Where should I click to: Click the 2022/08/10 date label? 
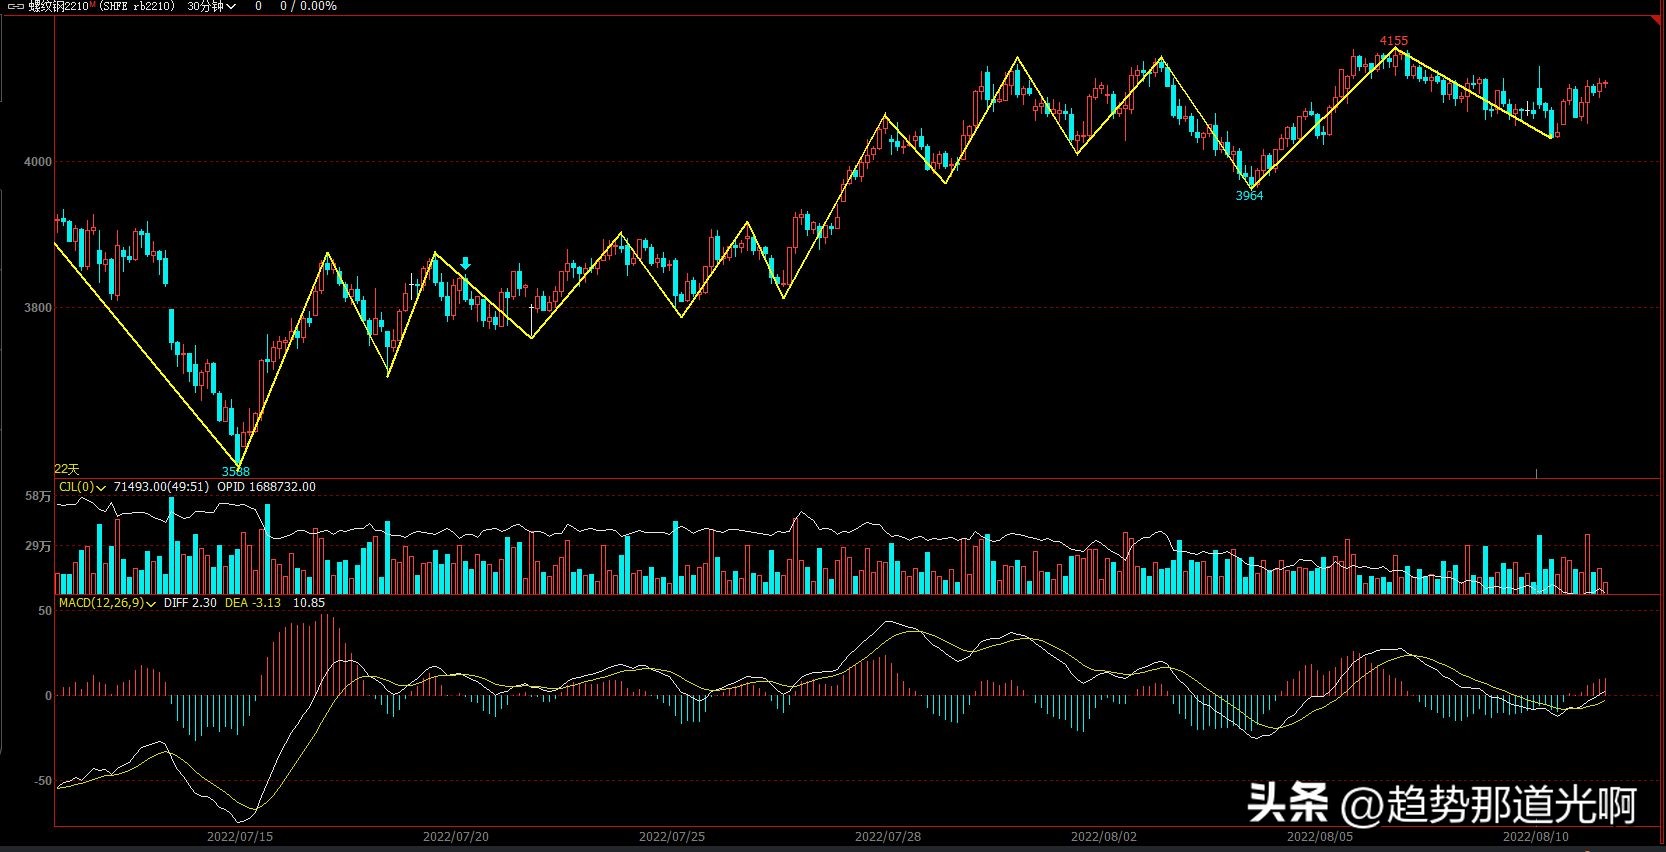1536,836
